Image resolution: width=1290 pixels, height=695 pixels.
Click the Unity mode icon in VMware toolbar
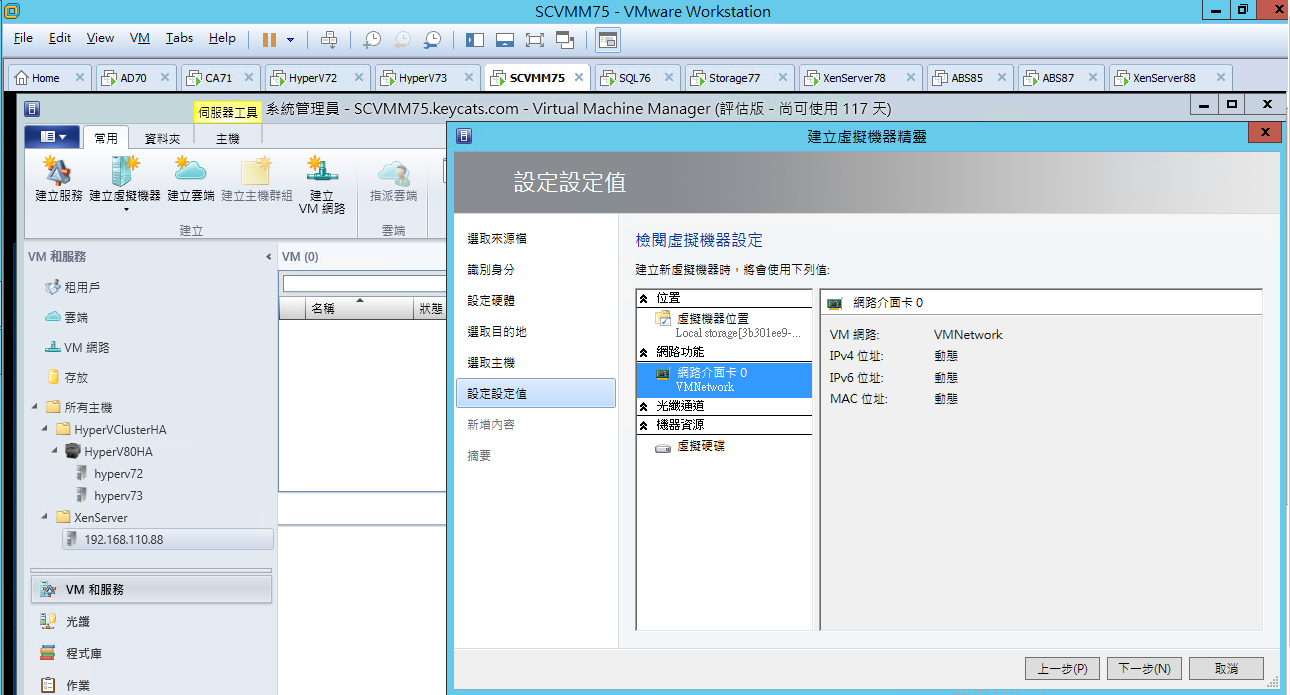point(565,39)
